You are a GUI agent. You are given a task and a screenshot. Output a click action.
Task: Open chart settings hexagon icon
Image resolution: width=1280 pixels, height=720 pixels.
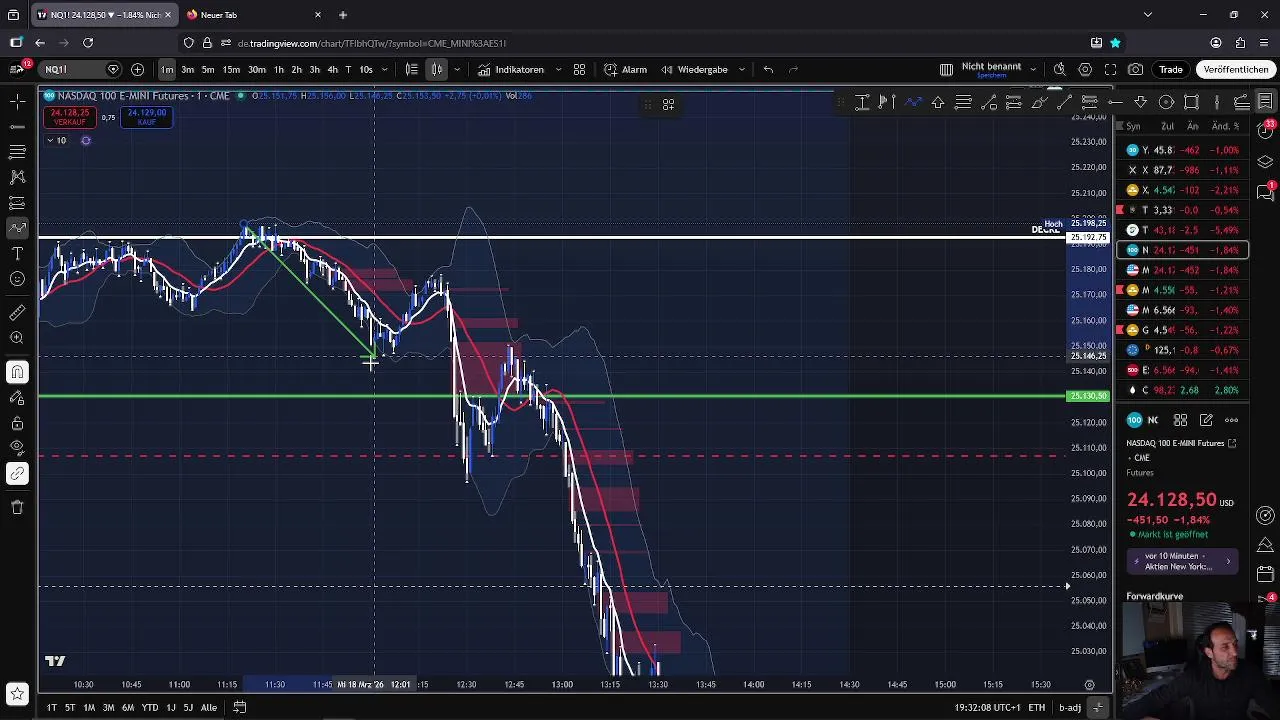tap(1085, 69)
